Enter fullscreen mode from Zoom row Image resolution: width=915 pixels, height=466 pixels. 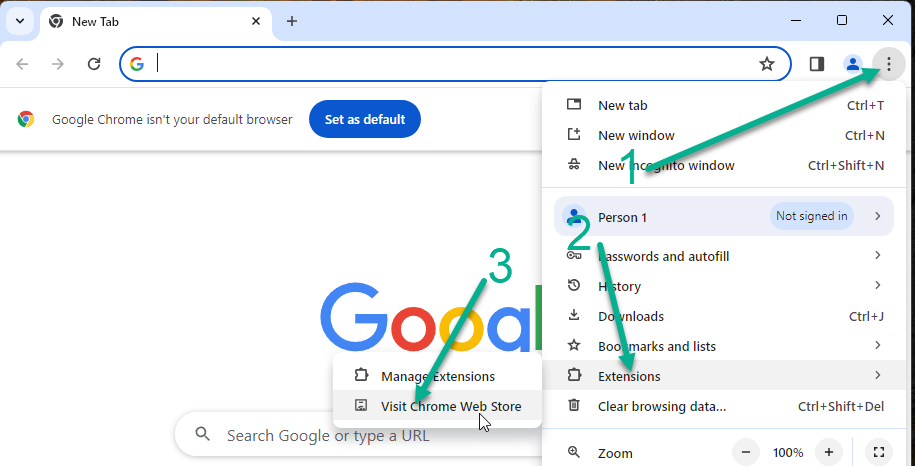(x=878, y=452)
